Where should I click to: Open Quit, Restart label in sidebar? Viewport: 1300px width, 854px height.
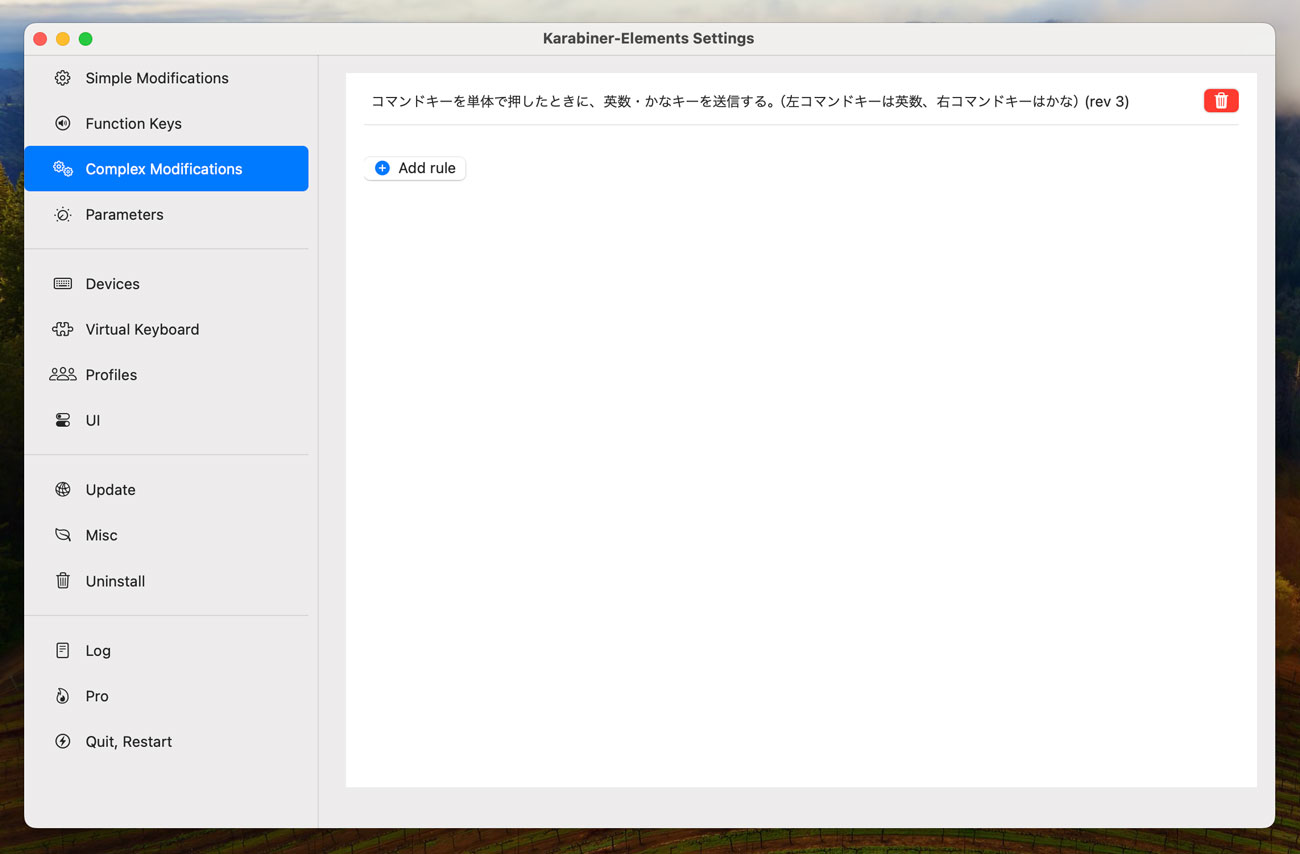(129, 741)
